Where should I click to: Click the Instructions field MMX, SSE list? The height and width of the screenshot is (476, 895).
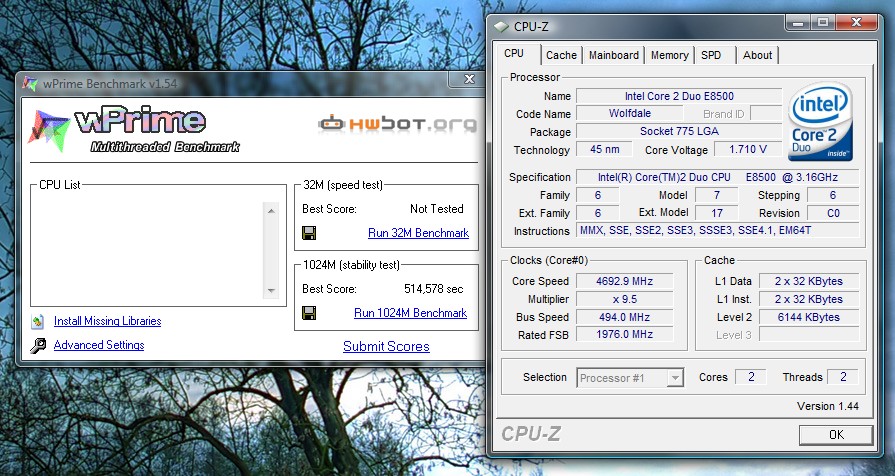[x=717, y=231]
